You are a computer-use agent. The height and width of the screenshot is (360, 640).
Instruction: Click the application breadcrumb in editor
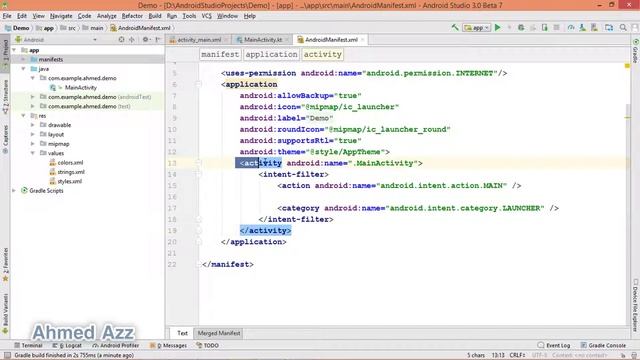point(271,54)
